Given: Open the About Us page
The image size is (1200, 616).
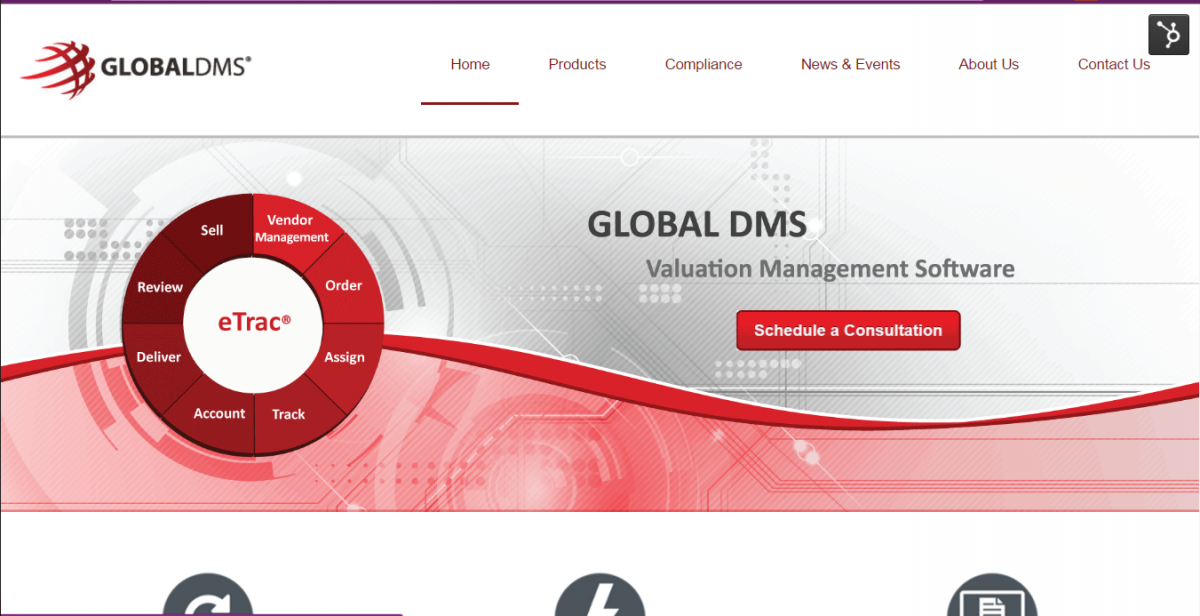Looking at the screenshot, I should [988, 64].
